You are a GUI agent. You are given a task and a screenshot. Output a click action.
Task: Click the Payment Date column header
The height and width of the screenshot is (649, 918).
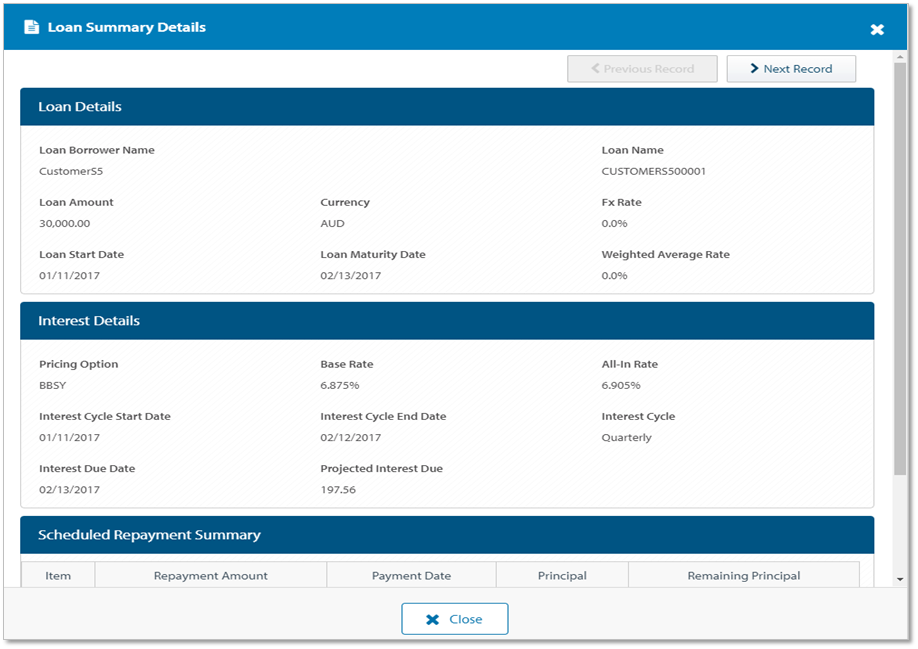click(411, 575)
